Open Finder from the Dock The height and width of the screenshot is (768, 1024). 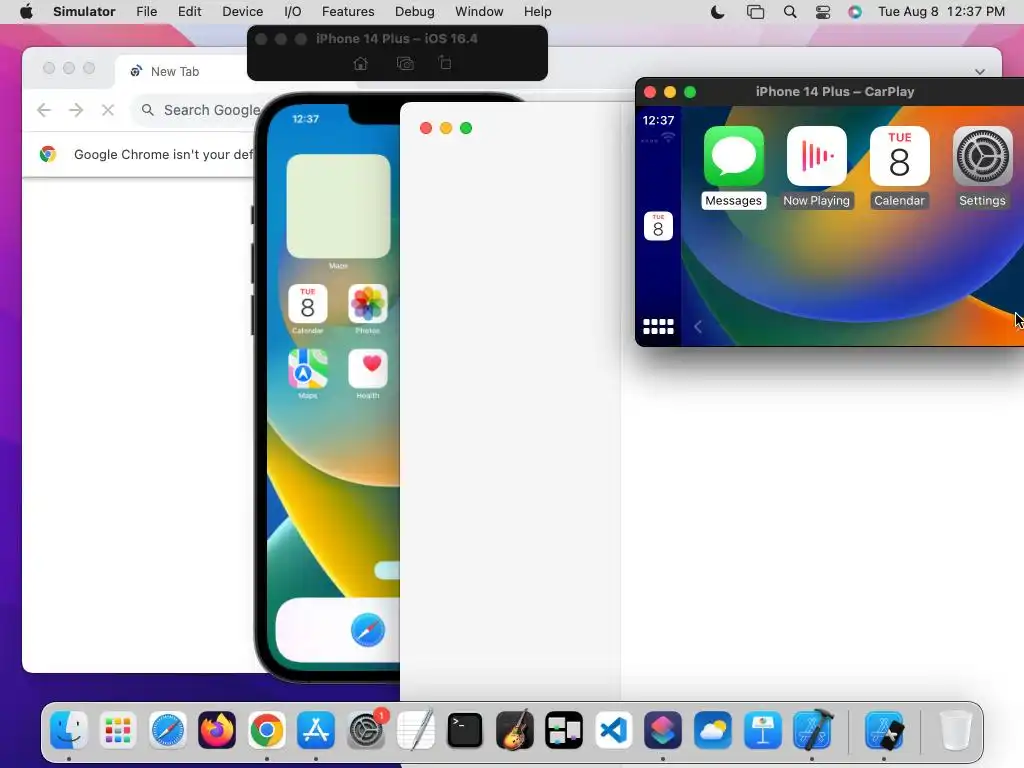(x=69, y=729)
